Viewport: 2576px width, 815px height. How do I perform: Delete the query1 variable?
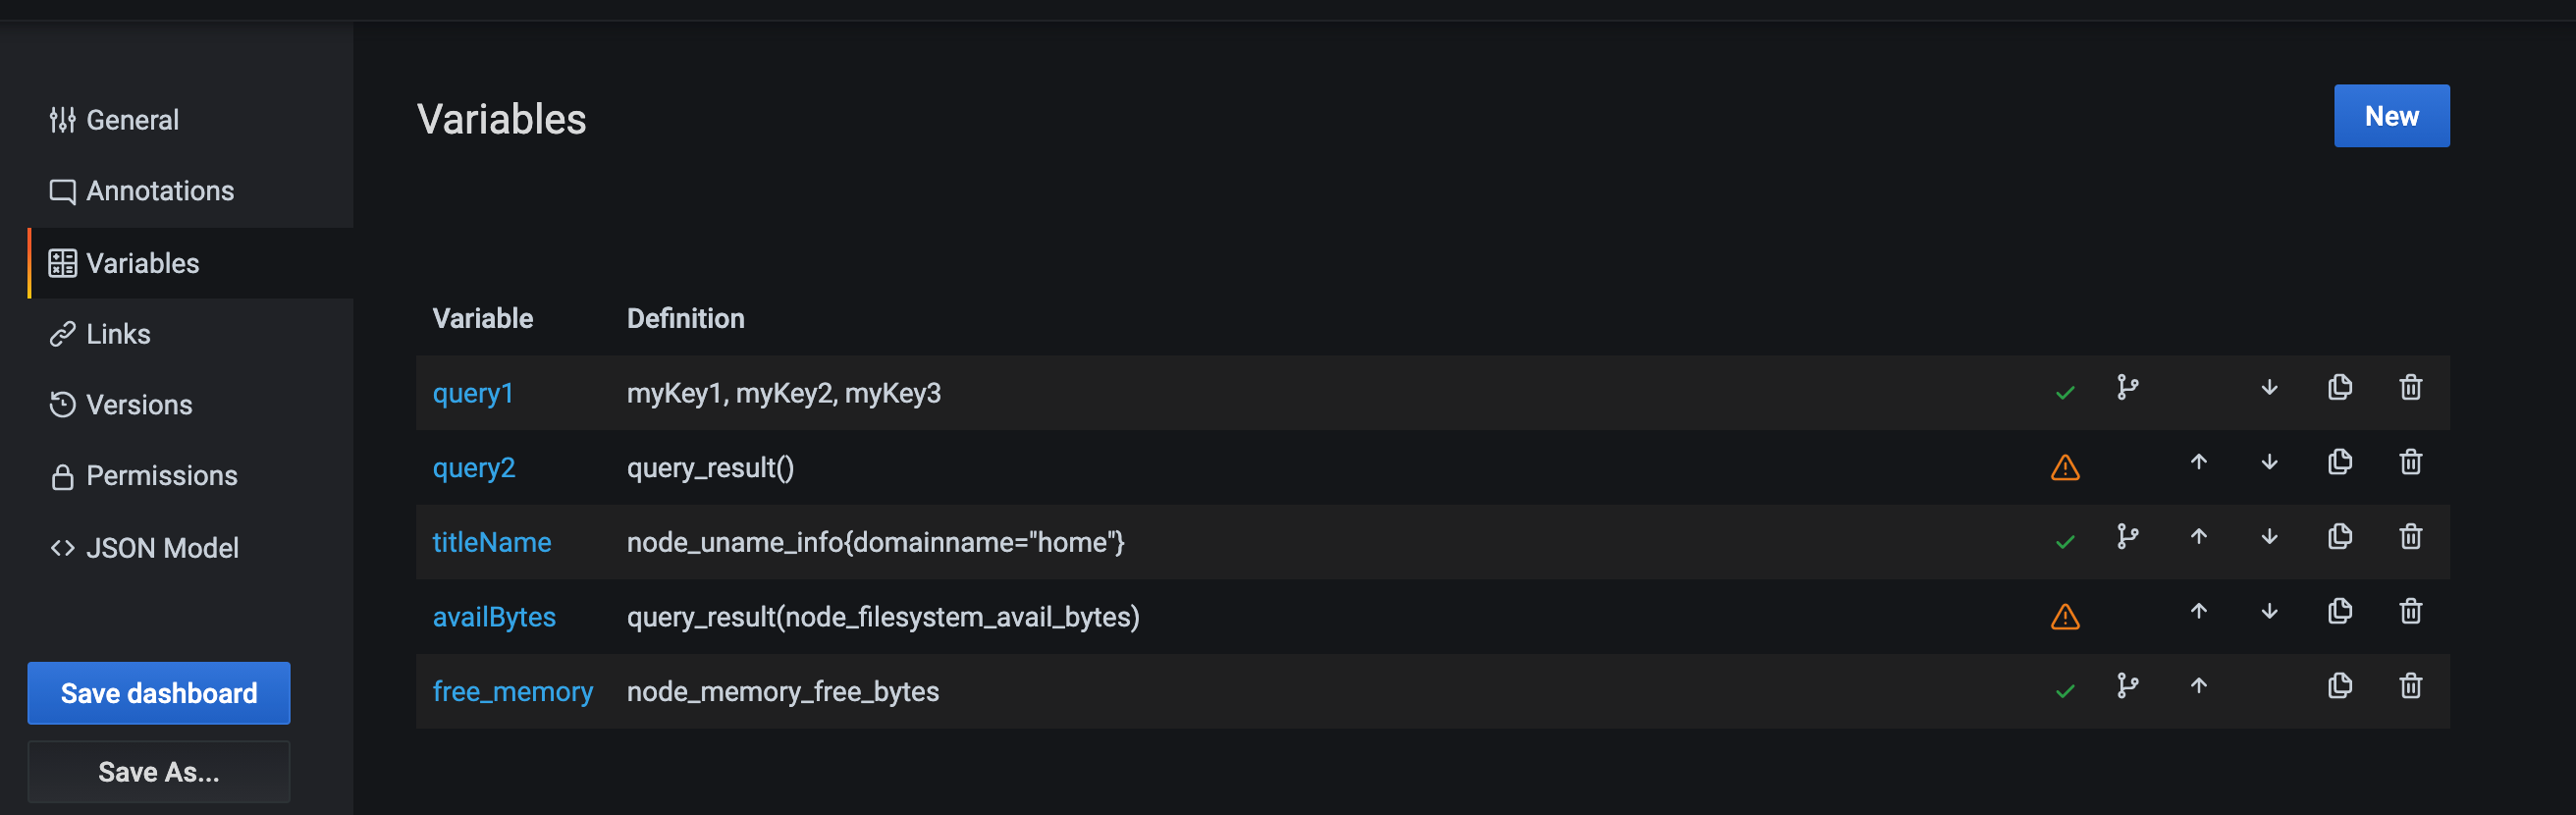point(2410,388)
